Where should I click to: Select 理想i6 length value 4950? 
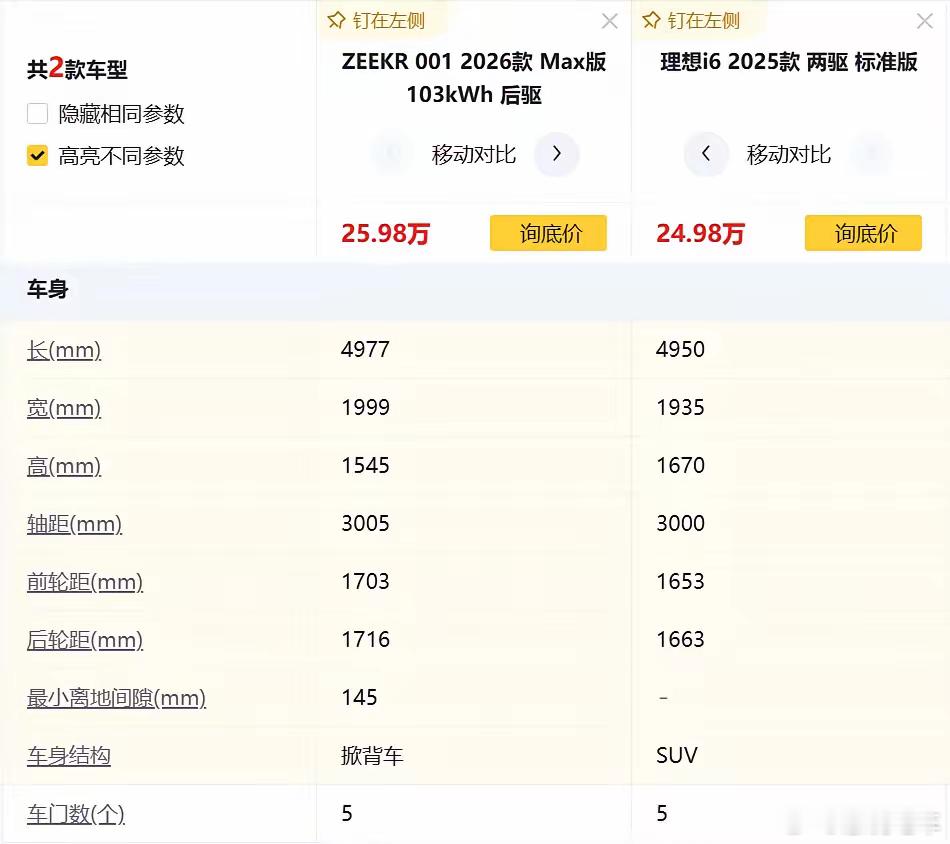(680, 350)
